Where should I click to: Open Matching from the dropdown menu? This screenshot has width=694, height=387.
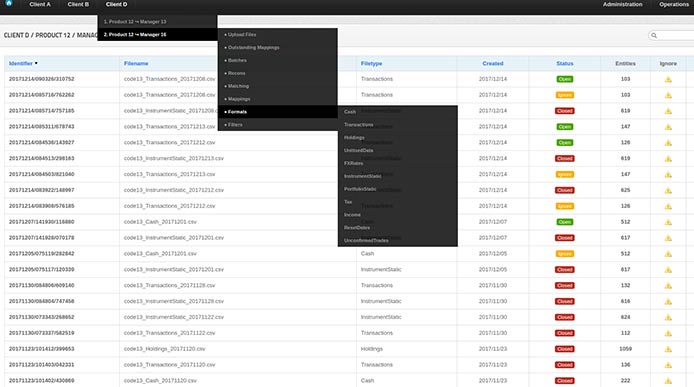[x=278, y=86]
